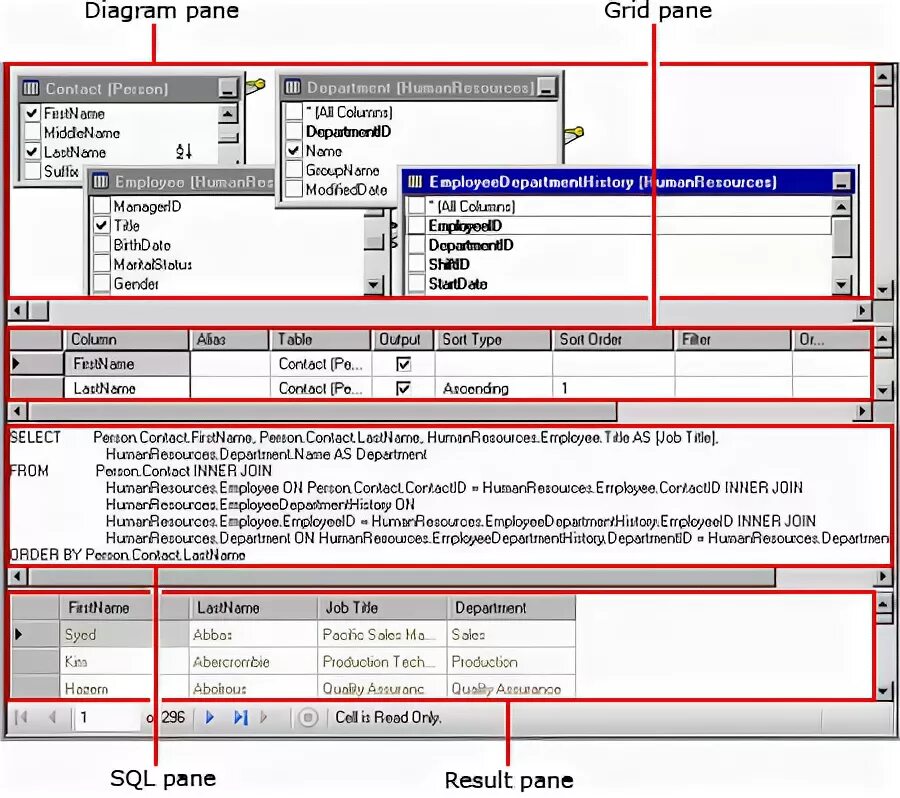
Task: Check EmployeeID in EmployeeDepartmentHistory table
Action: pyautogui.click(x=416, y=226)
